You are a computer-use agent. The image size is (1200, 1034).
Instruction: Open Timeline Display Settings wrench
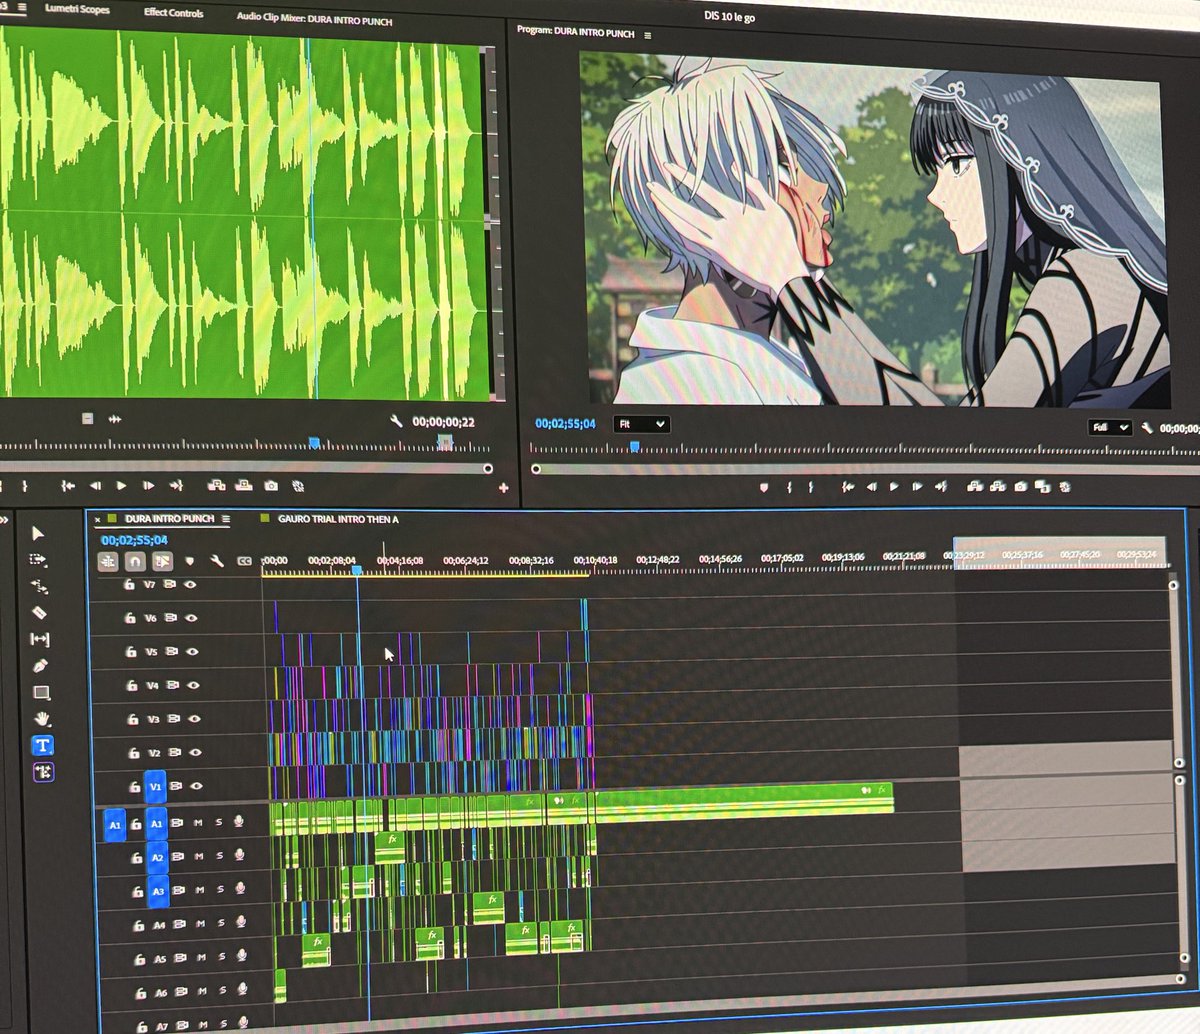216,562
